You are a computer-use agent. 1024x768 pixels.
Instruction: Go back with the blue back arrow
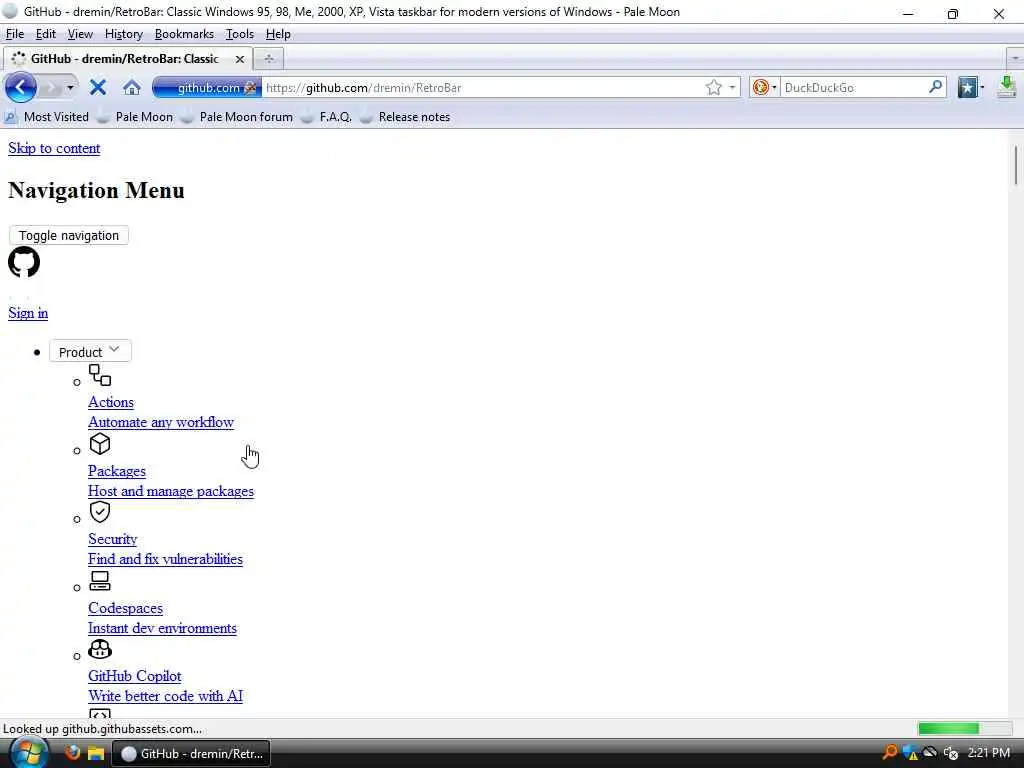pos(20,87)
